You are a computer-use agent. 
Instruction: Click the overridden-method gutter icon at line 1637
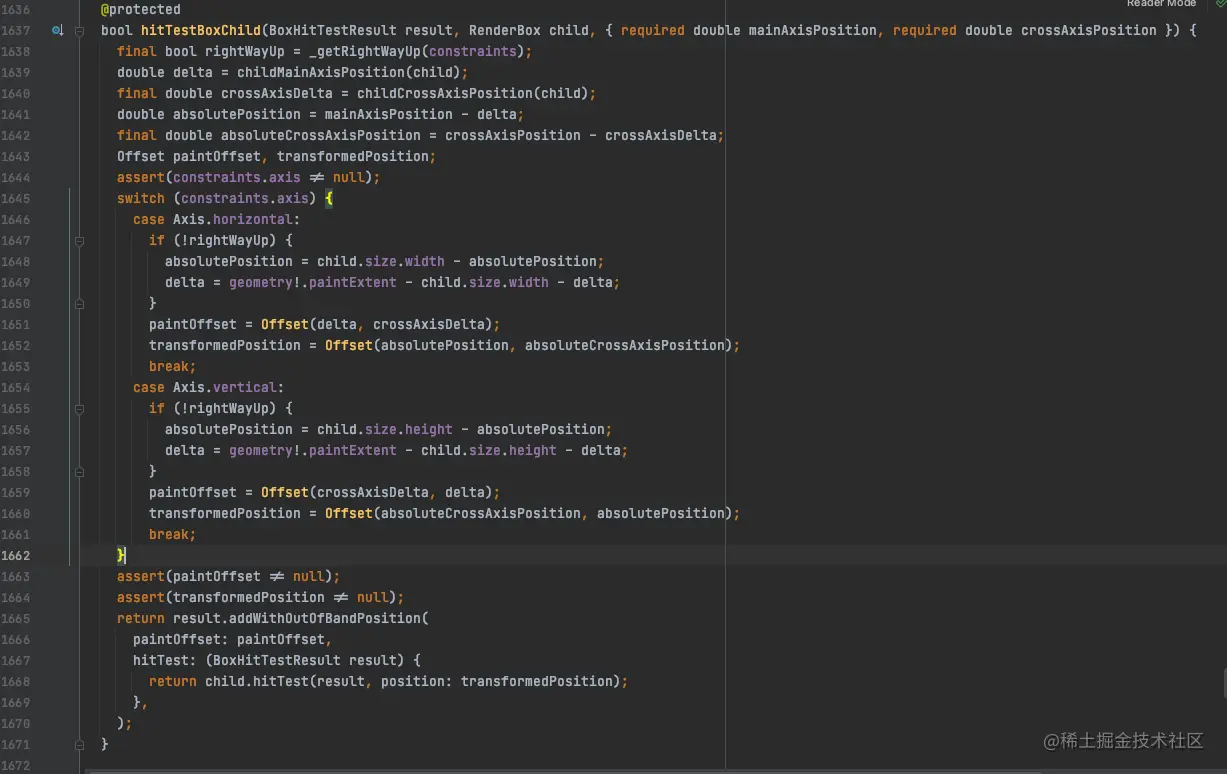coord(58,31)
